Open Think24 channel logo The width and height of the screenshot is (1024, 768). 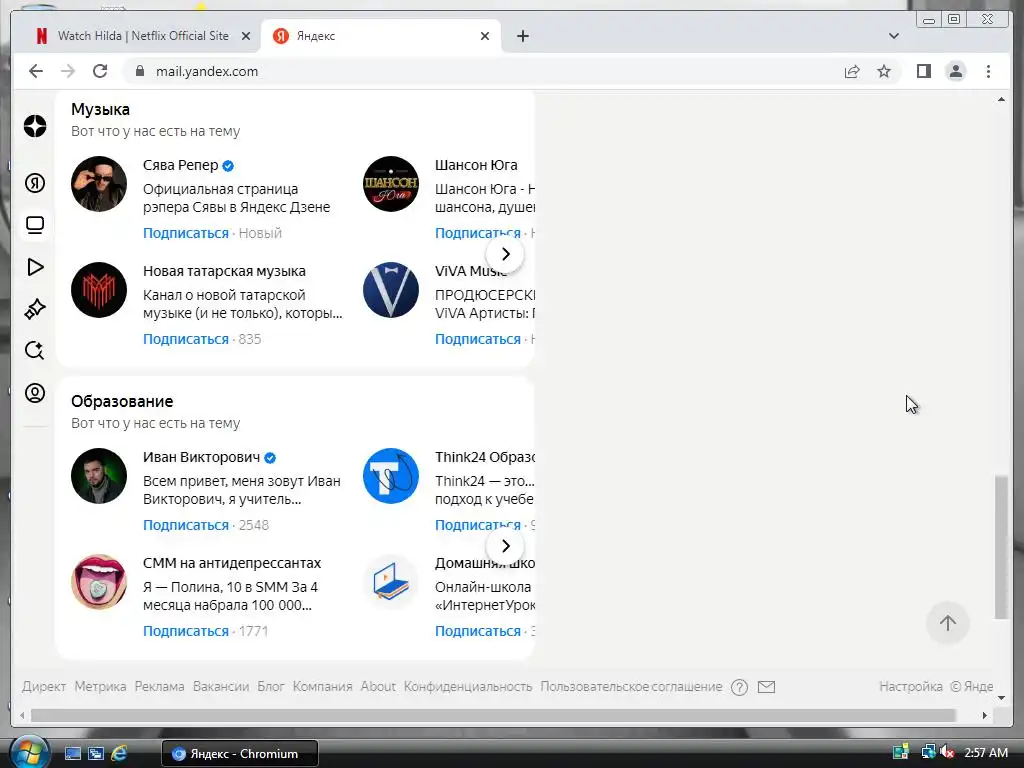pos(391,476)
